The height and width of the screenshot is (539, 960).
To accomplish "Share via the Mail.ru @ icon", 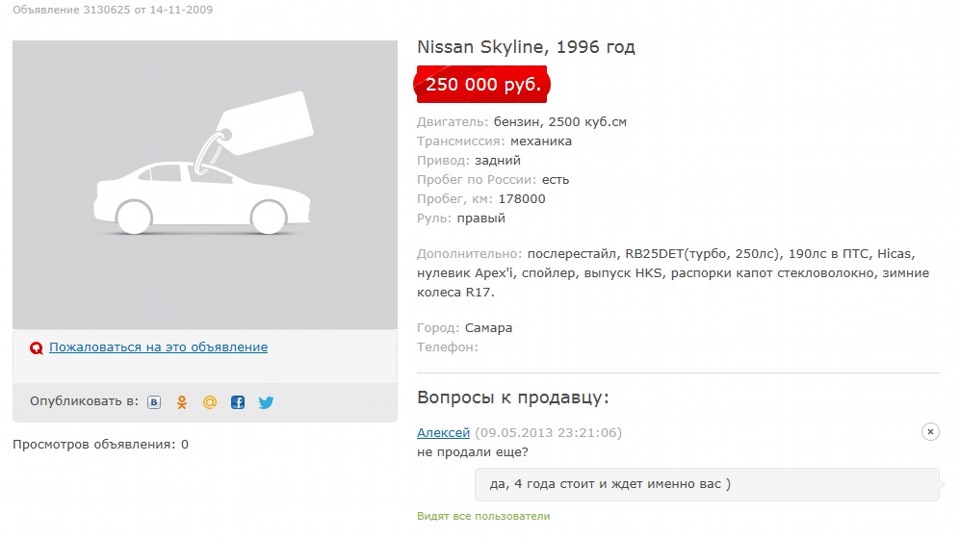I will pyautogui.click(x=210, y=402).
